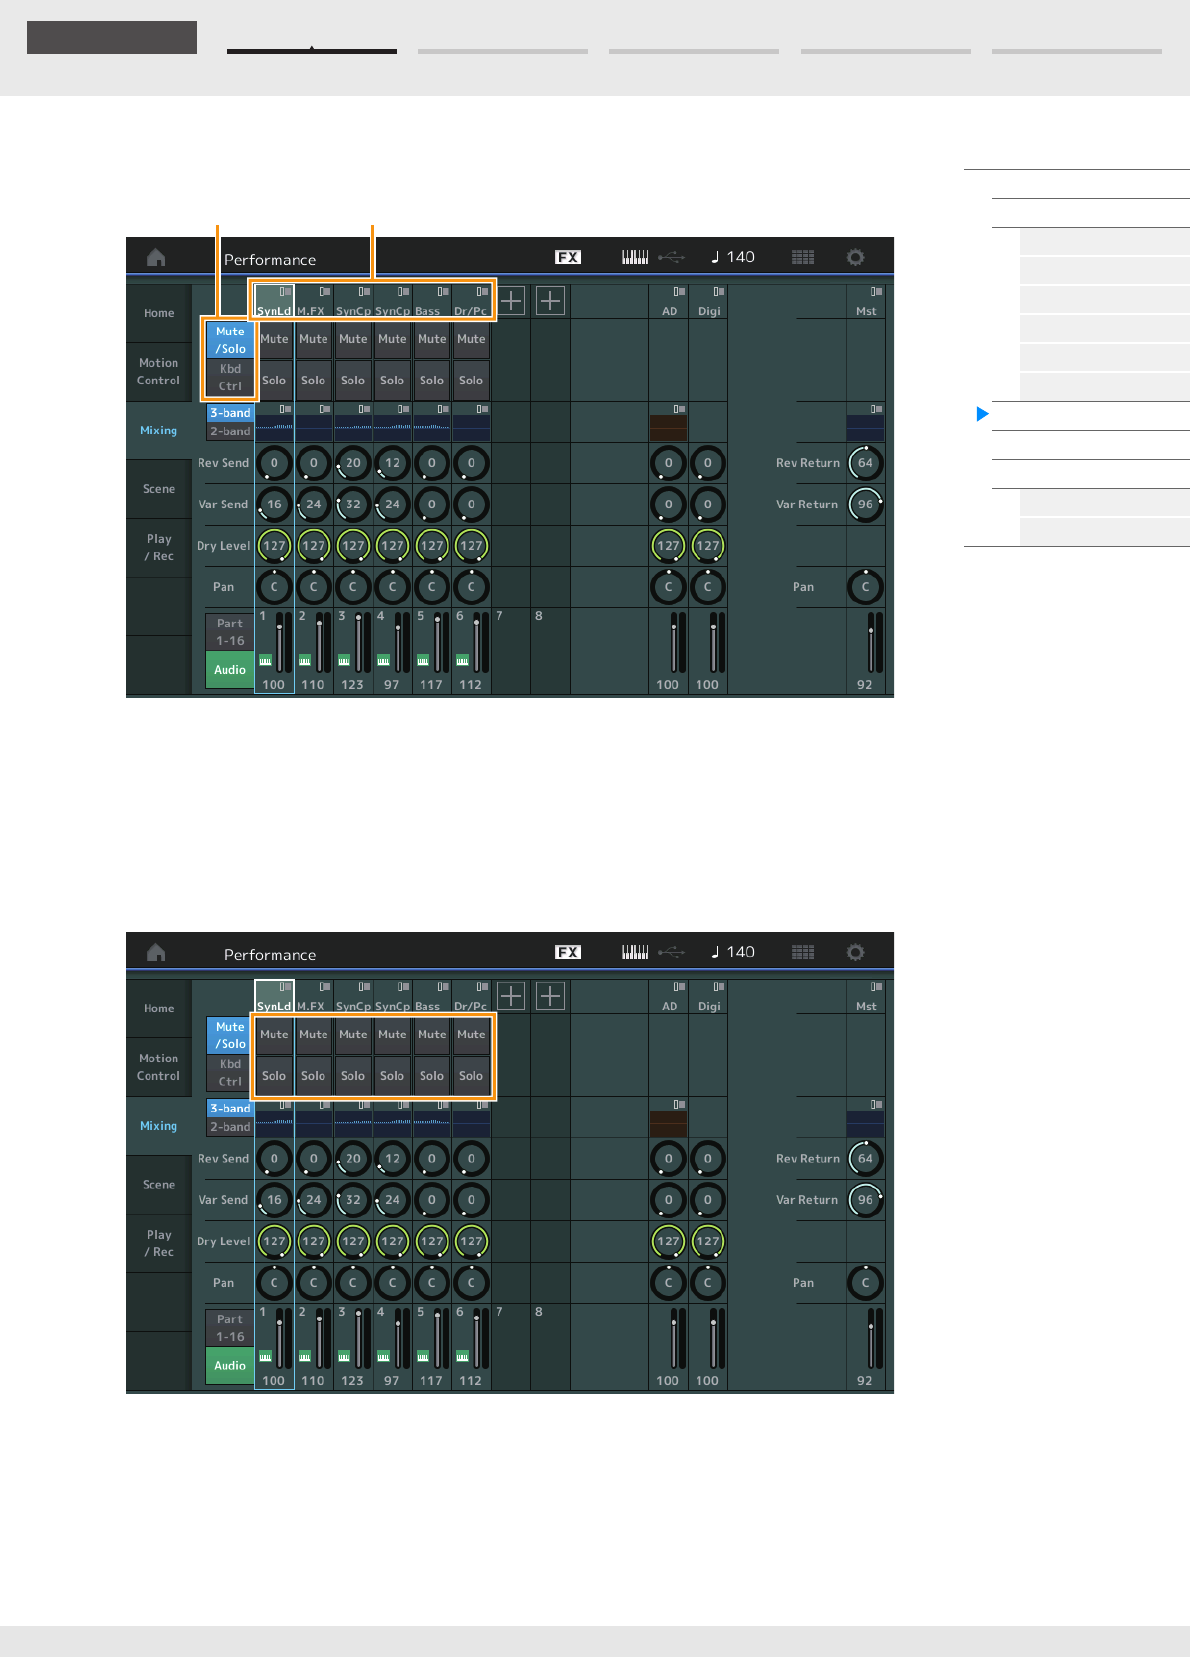Select SynLd part header in upper screen
Screen dimensions: 1190x1657
[274, 301]
